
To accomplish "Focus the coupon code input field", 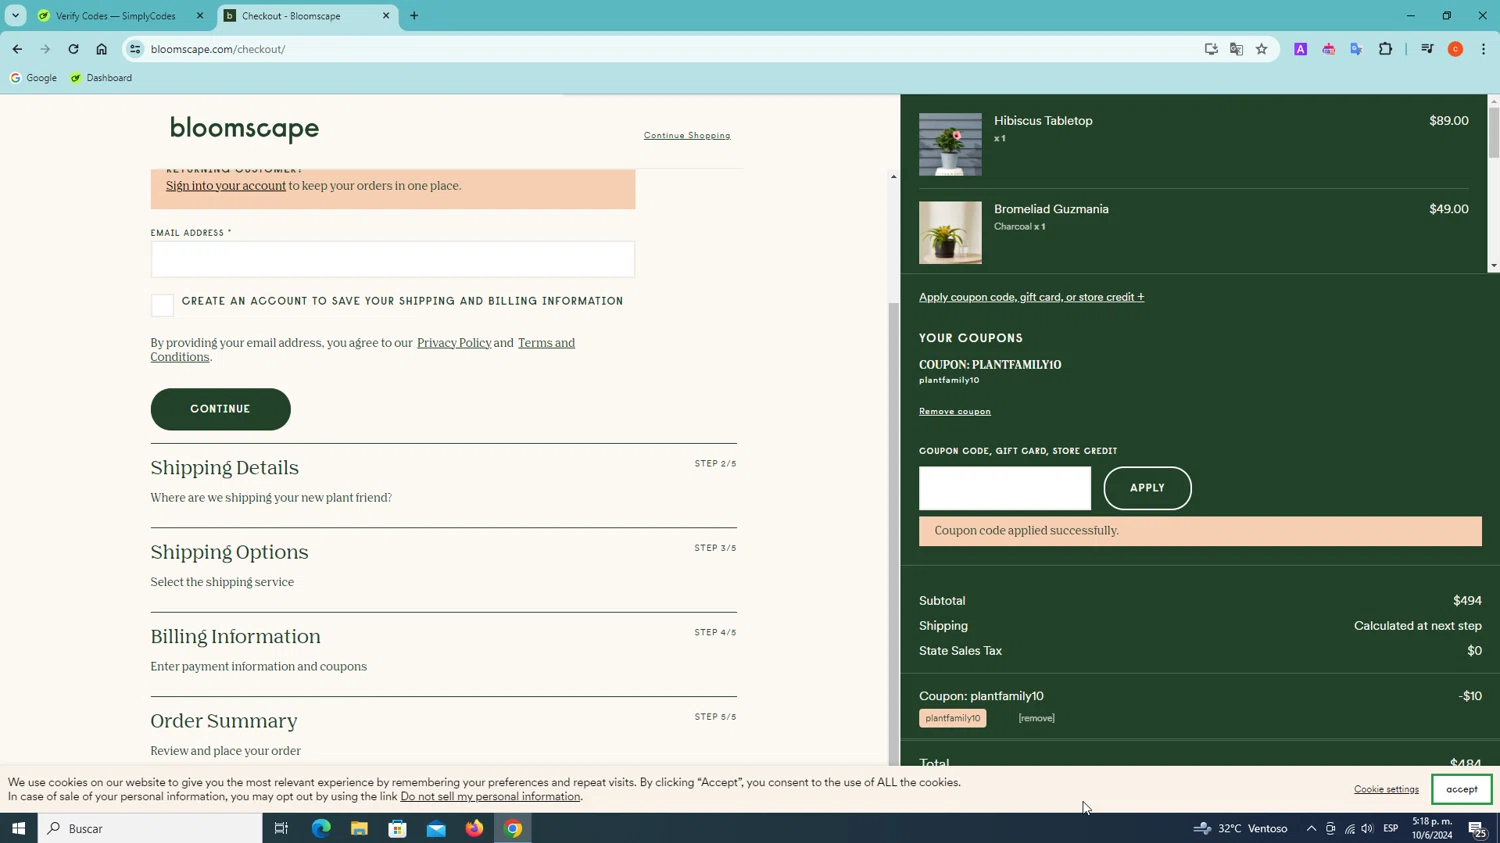I will [x=1005, y=488].
